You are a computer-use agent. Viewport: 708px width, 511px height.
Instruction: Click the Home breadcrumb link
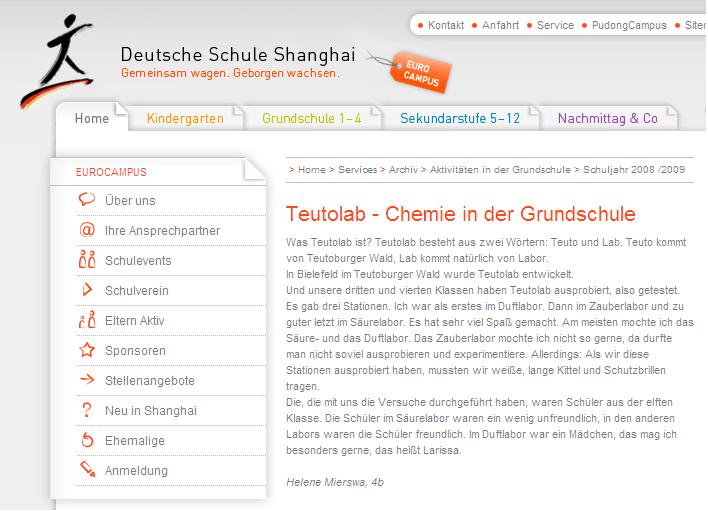(312, 170)
